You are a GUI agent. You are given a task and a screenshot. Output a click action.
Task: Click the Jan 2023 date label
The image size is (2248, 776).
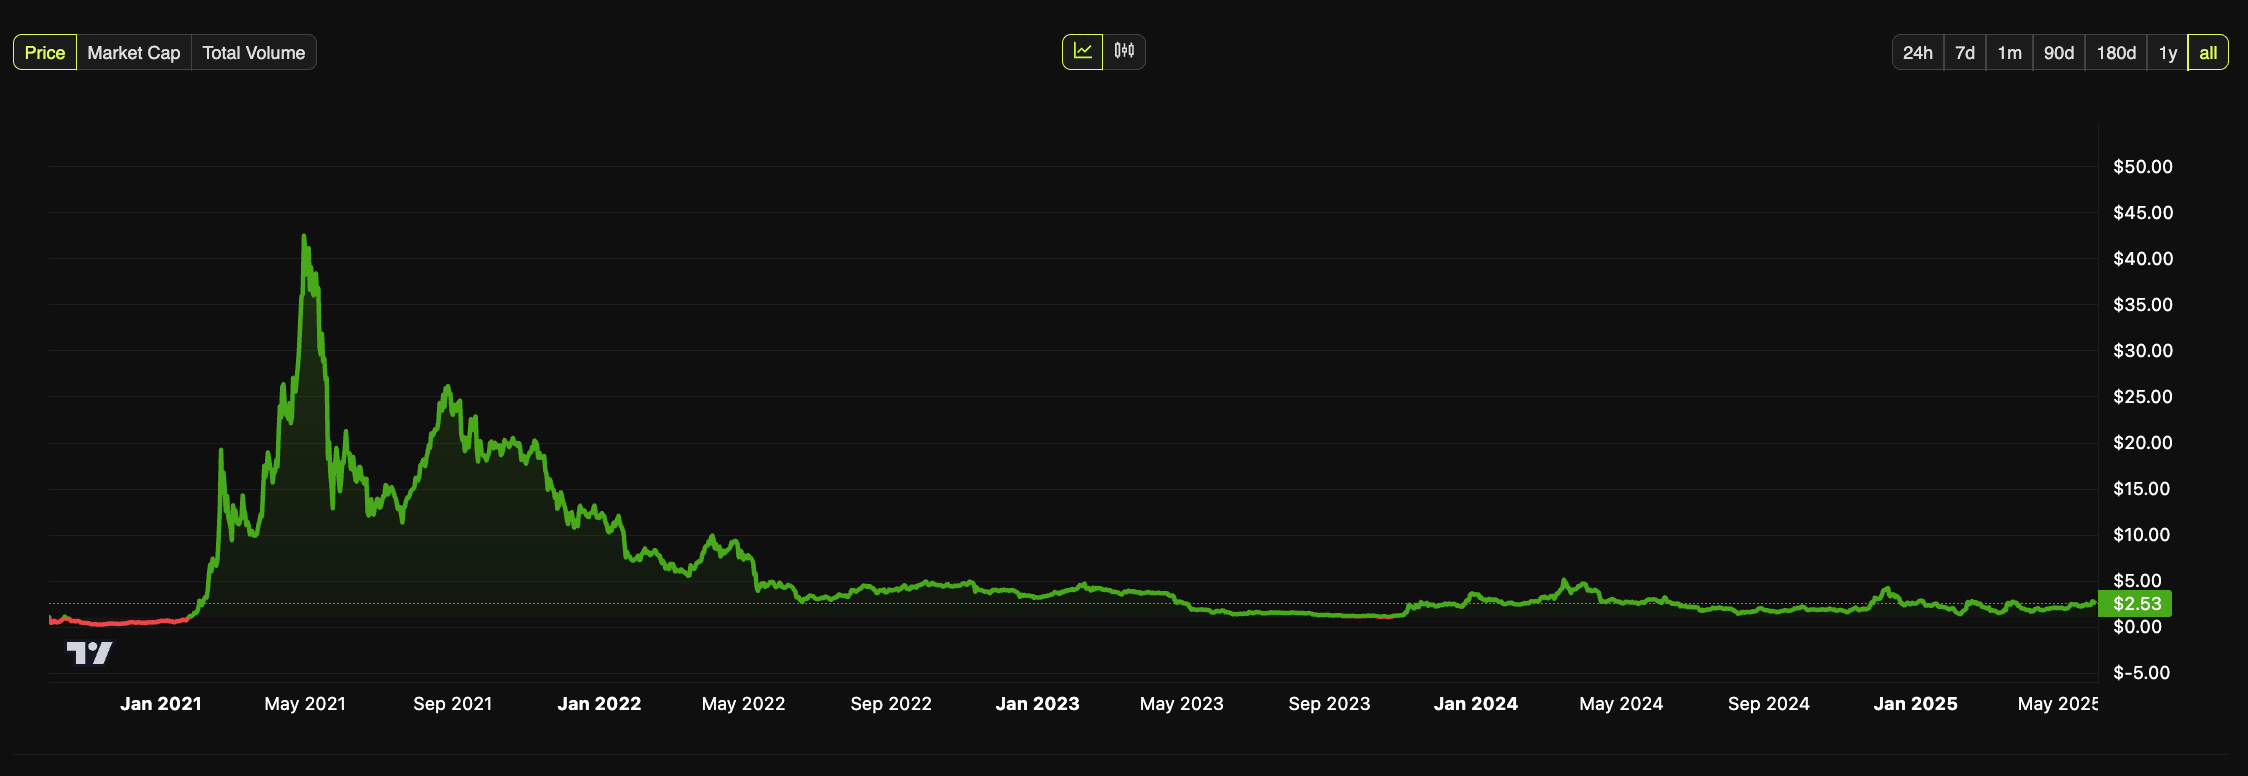point(1037,704)
